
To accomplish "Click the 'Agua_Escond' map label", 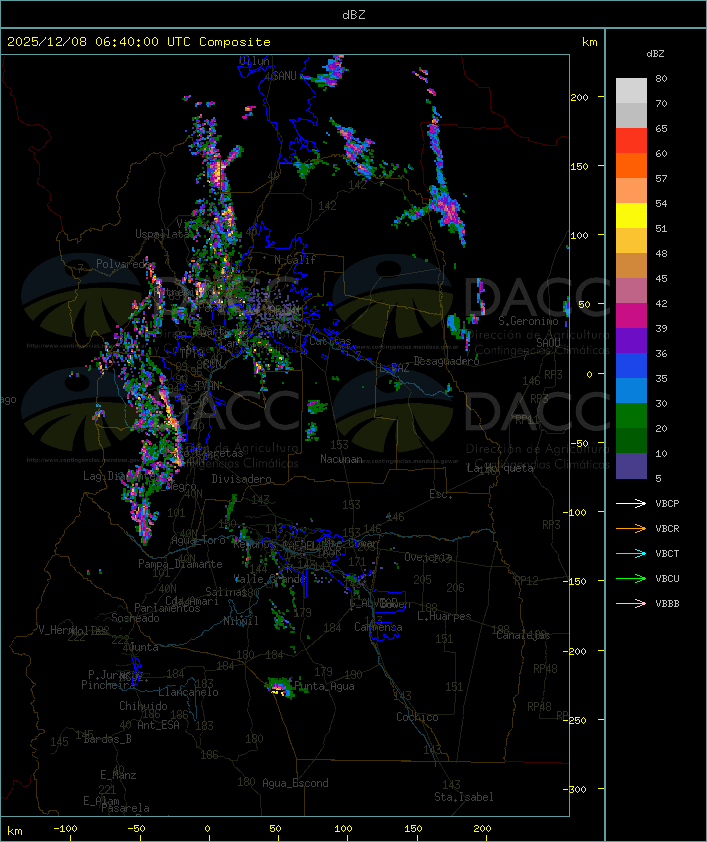I will click(295, 783).
